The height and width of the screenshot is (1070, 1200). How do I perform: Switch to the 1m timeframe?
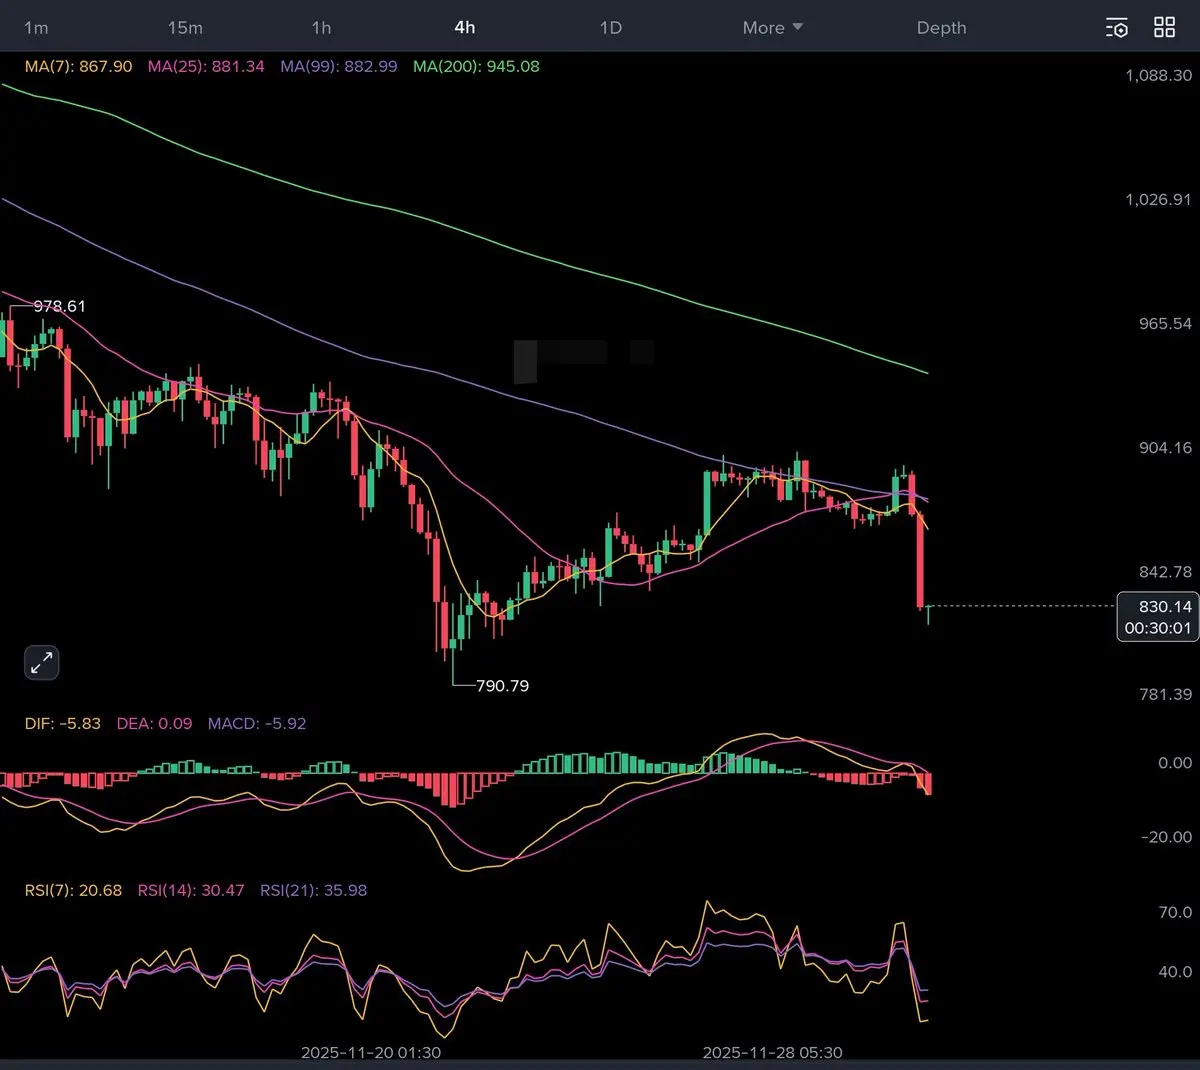tap(36, 28)
